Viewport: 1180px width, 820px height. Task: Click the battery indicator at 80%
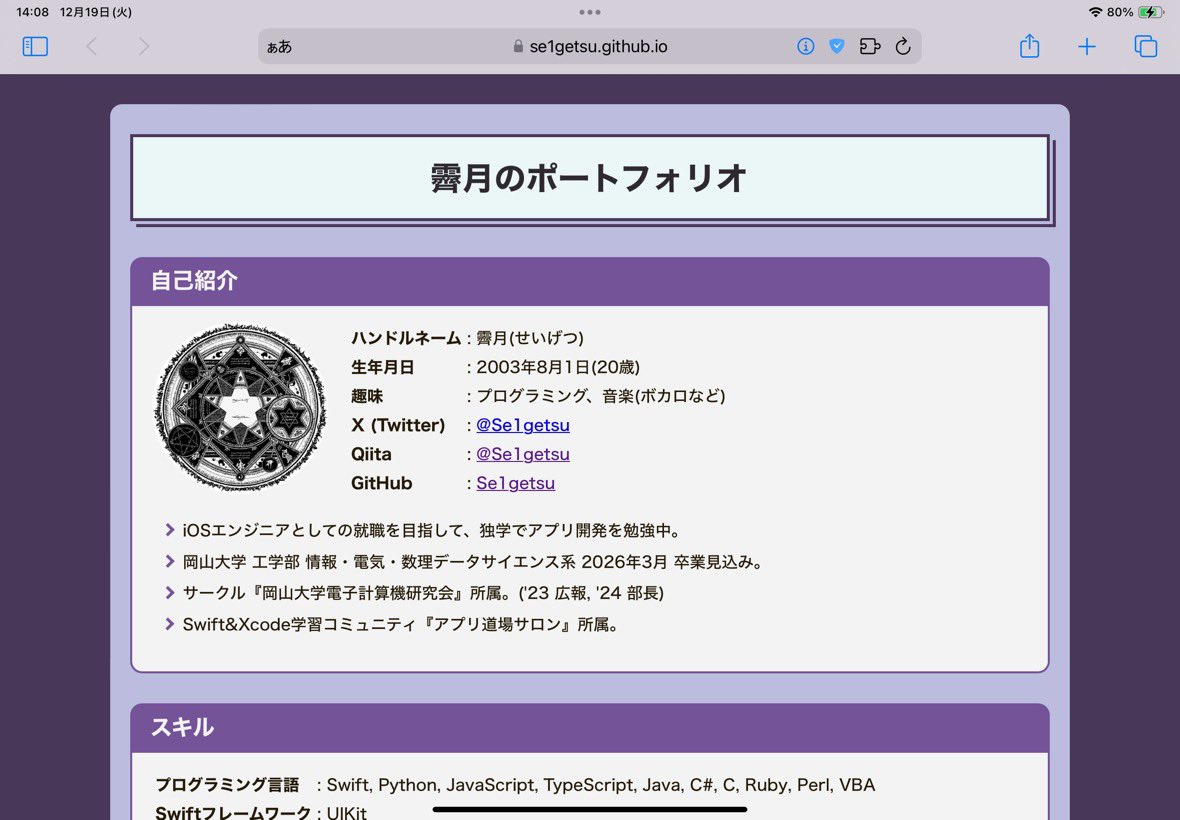pyautogui.click(x=1151, y=12)
